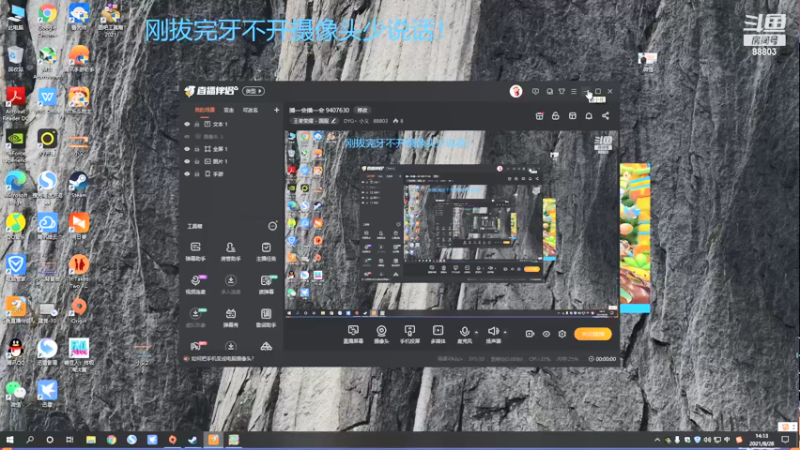Image resolution: width=800 pixels, height=450 pixels.
Task: Toggle the lock on 文本 1 layer
Action: click(197, 124)
